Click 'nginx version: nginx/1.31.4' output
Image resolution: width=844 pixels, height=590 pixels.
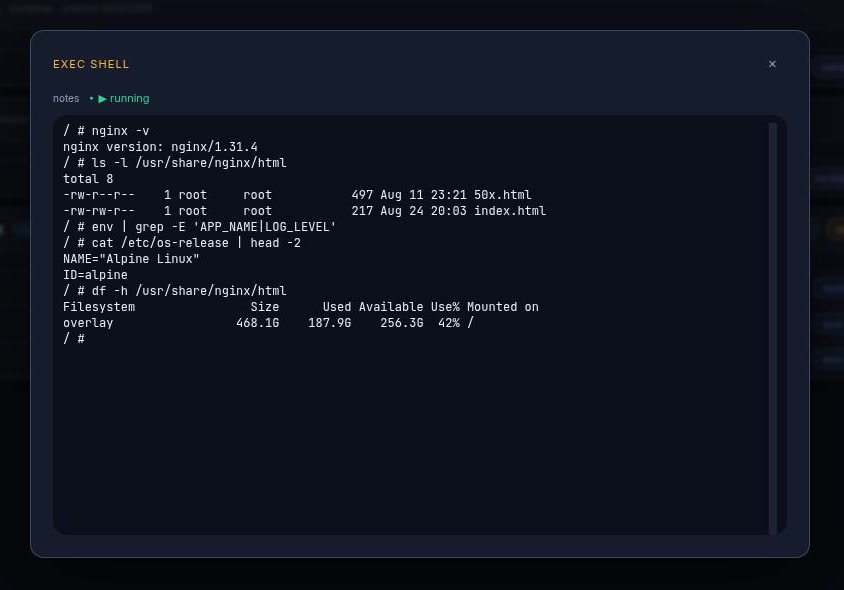[160, 147]
